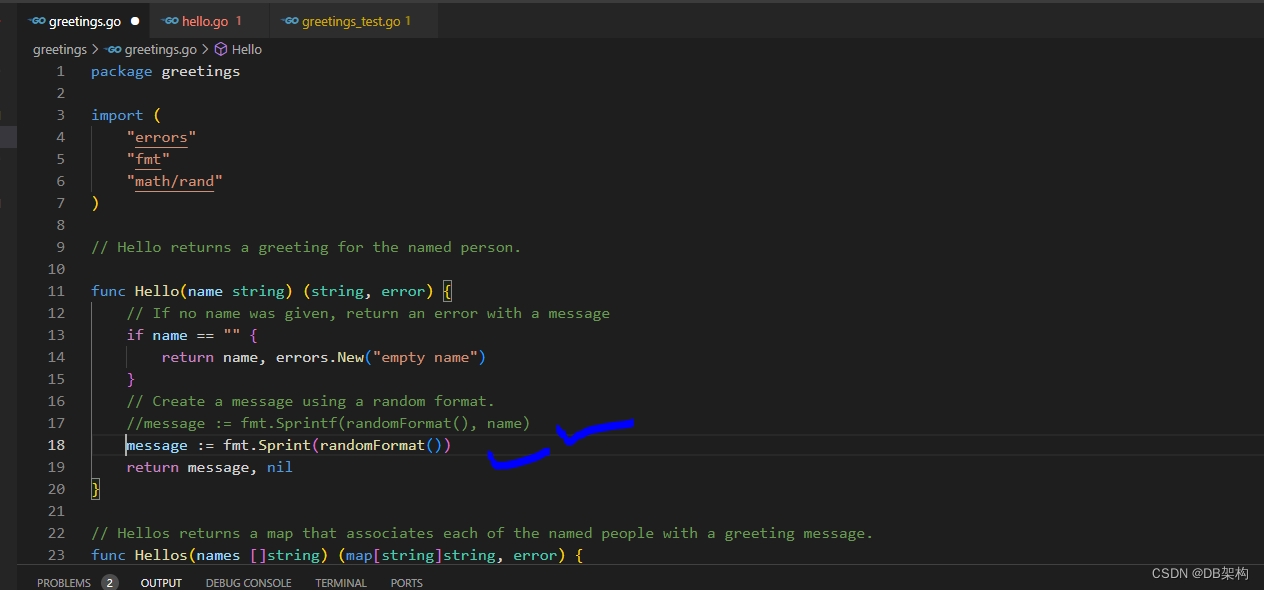Select the greetings folder breadcrumb

coord(60,49)
